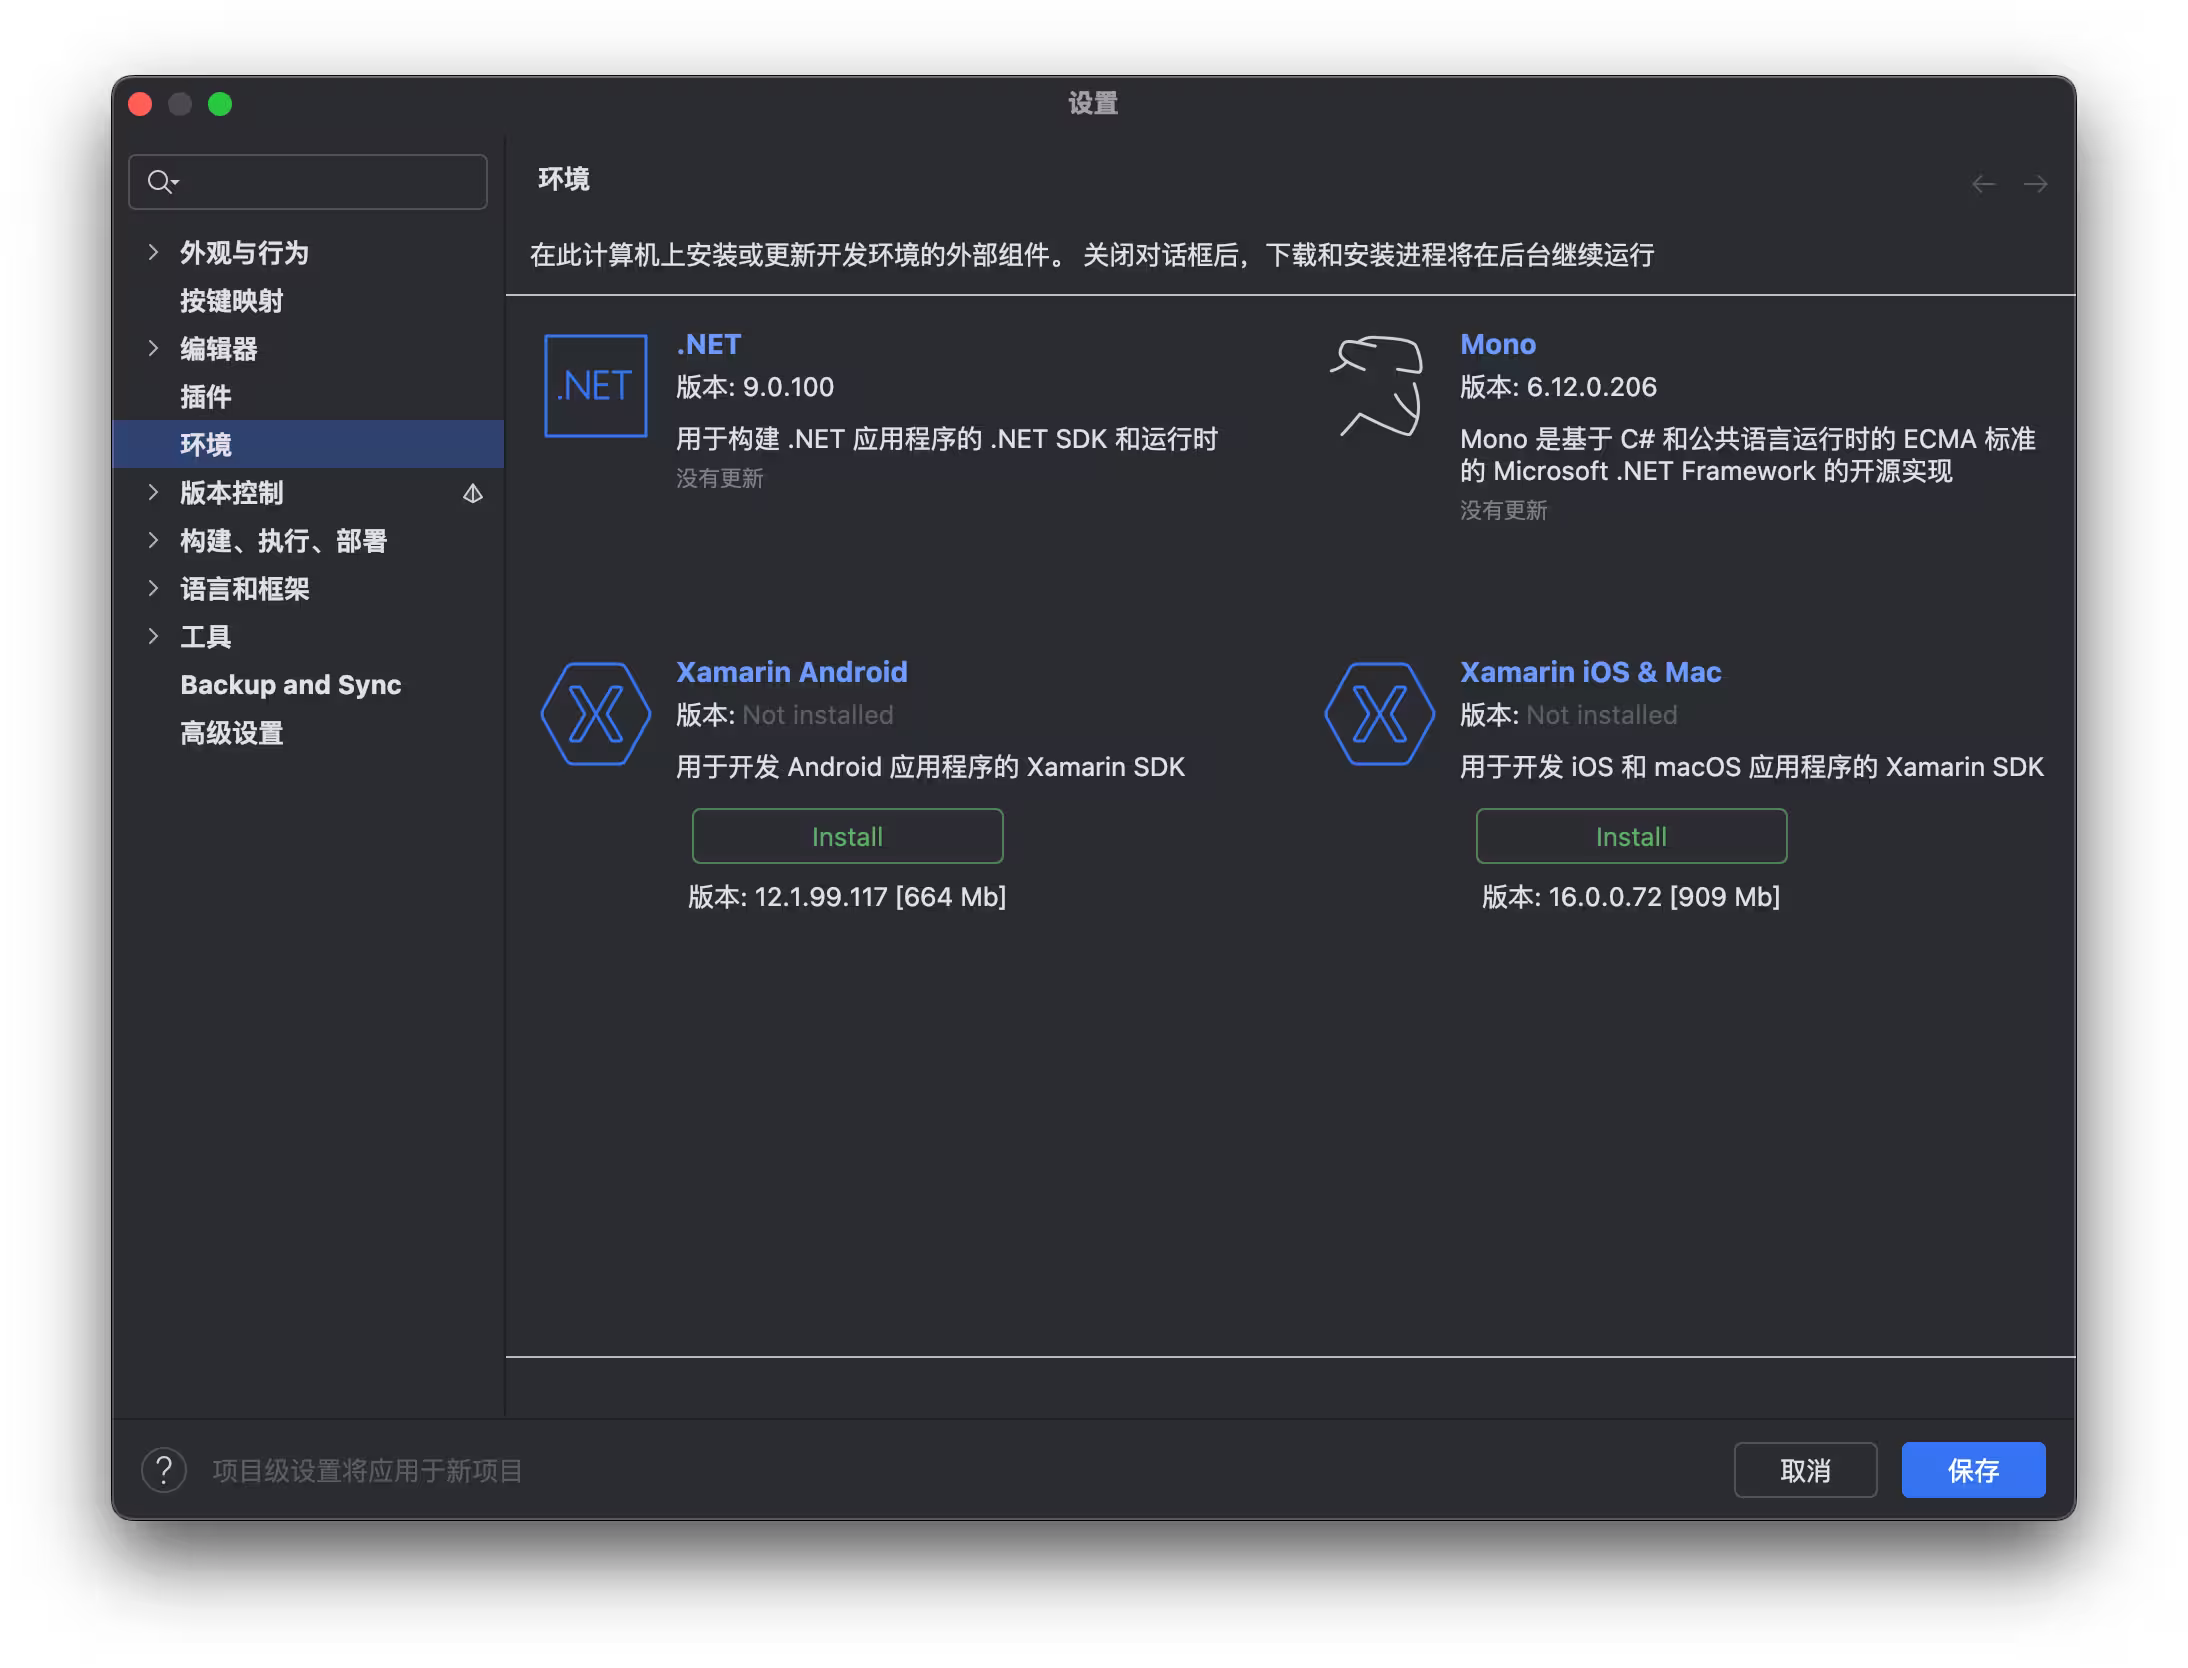Focus the settings search field

pyautogui.click(x=308, y=182)
